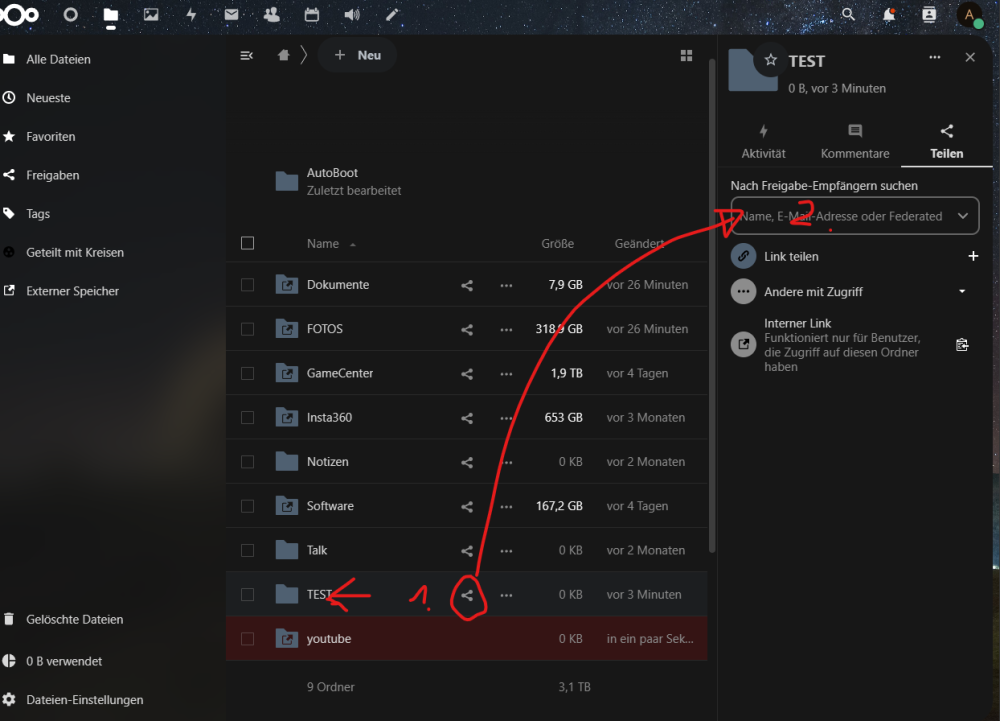
Task: Open the Photos app in top bar
Action: [151, 14]
